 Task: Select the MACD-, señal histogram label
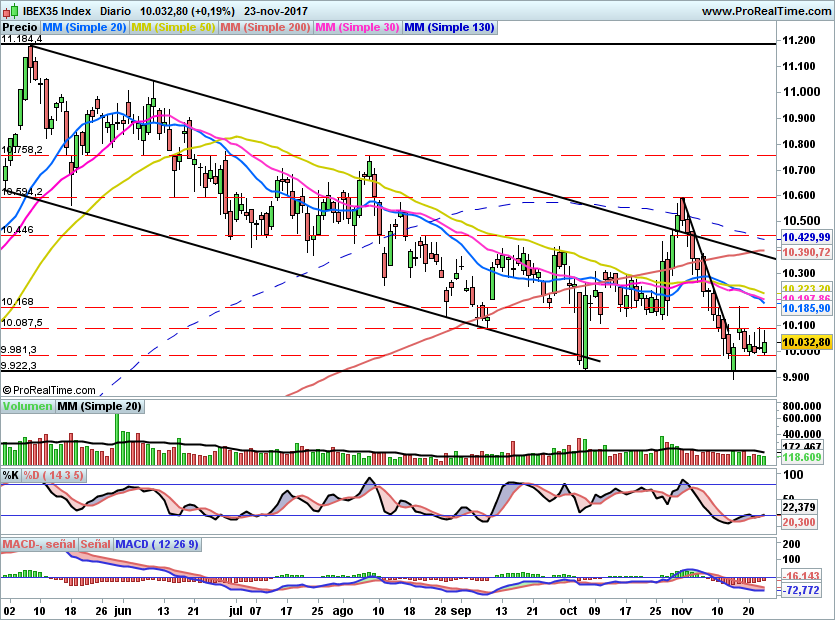39,544
